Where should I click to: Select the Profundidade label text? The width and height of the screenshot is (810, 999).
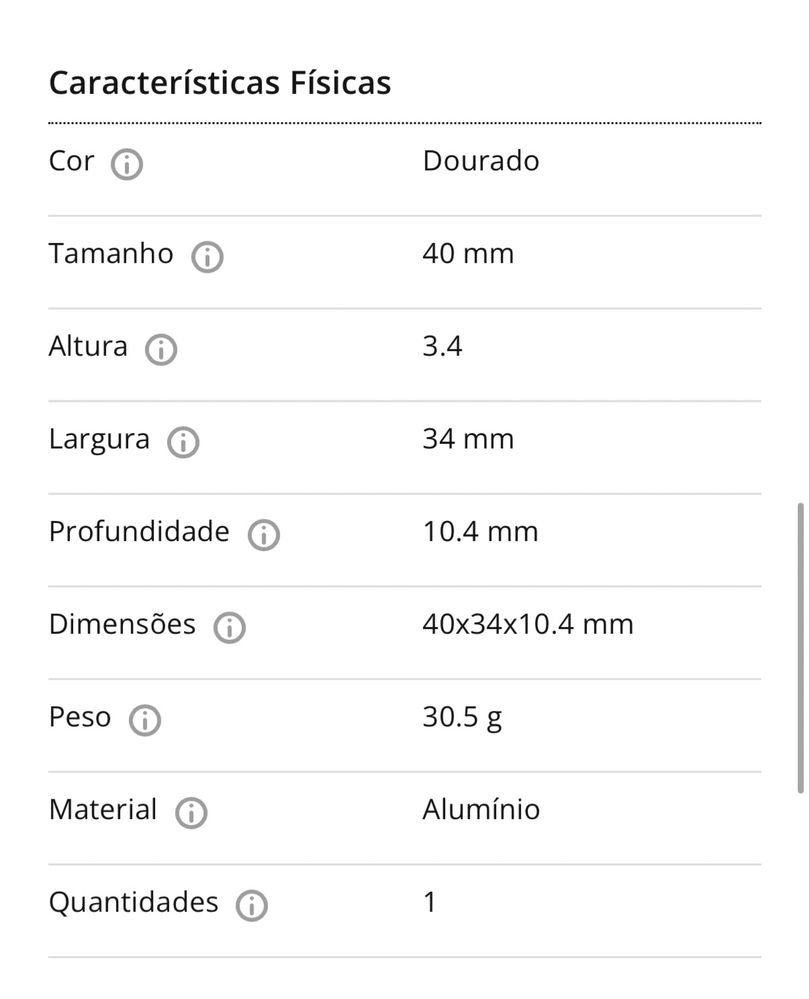(139, 531)
